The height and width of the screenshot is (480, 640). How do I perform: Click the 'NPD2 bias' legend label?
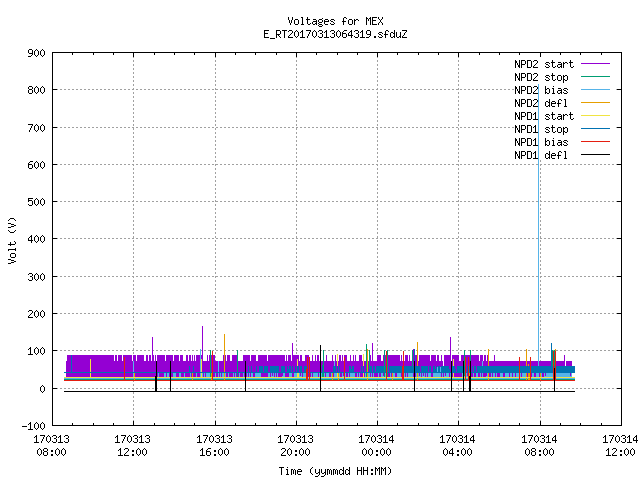click(541, 90)
